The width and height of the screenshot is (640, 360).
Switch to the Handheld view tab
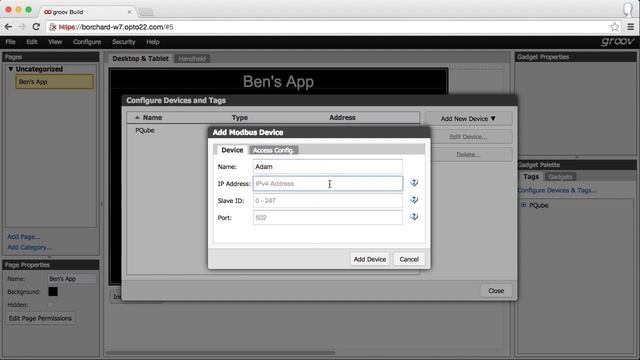tap(192, 59)
